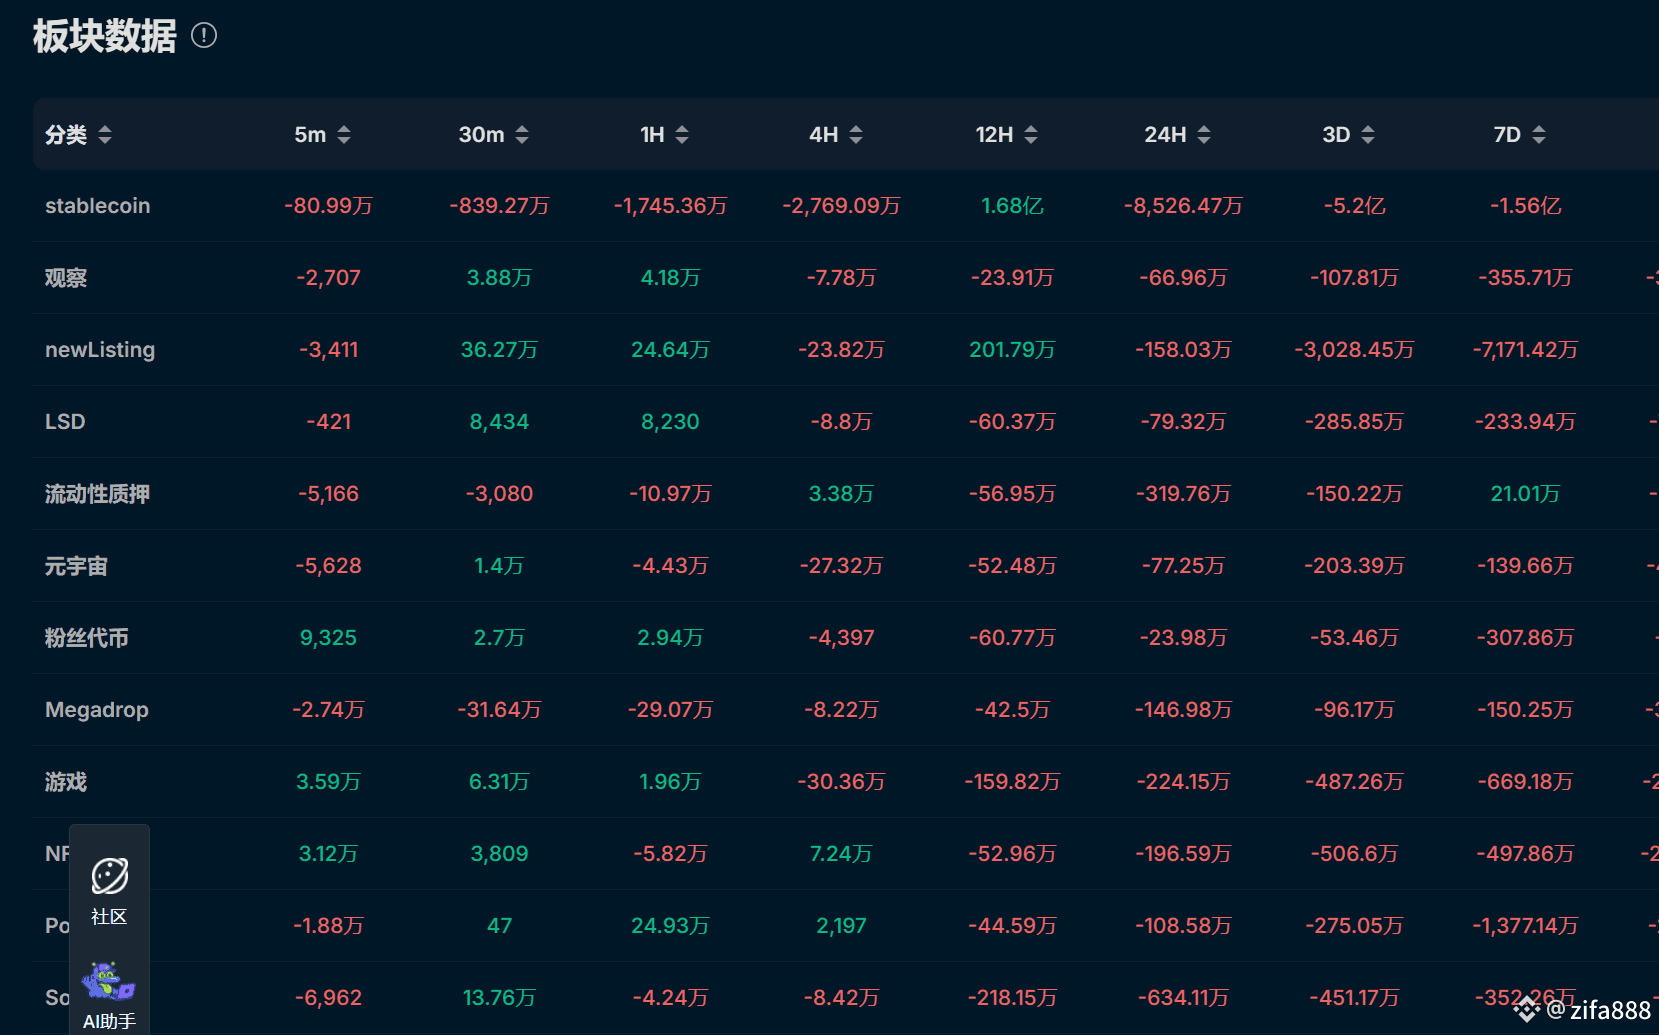Click Megadrop 12H value -42.5万
This screenshot has height=1035, width=1659.
(x=1012, y=710)
